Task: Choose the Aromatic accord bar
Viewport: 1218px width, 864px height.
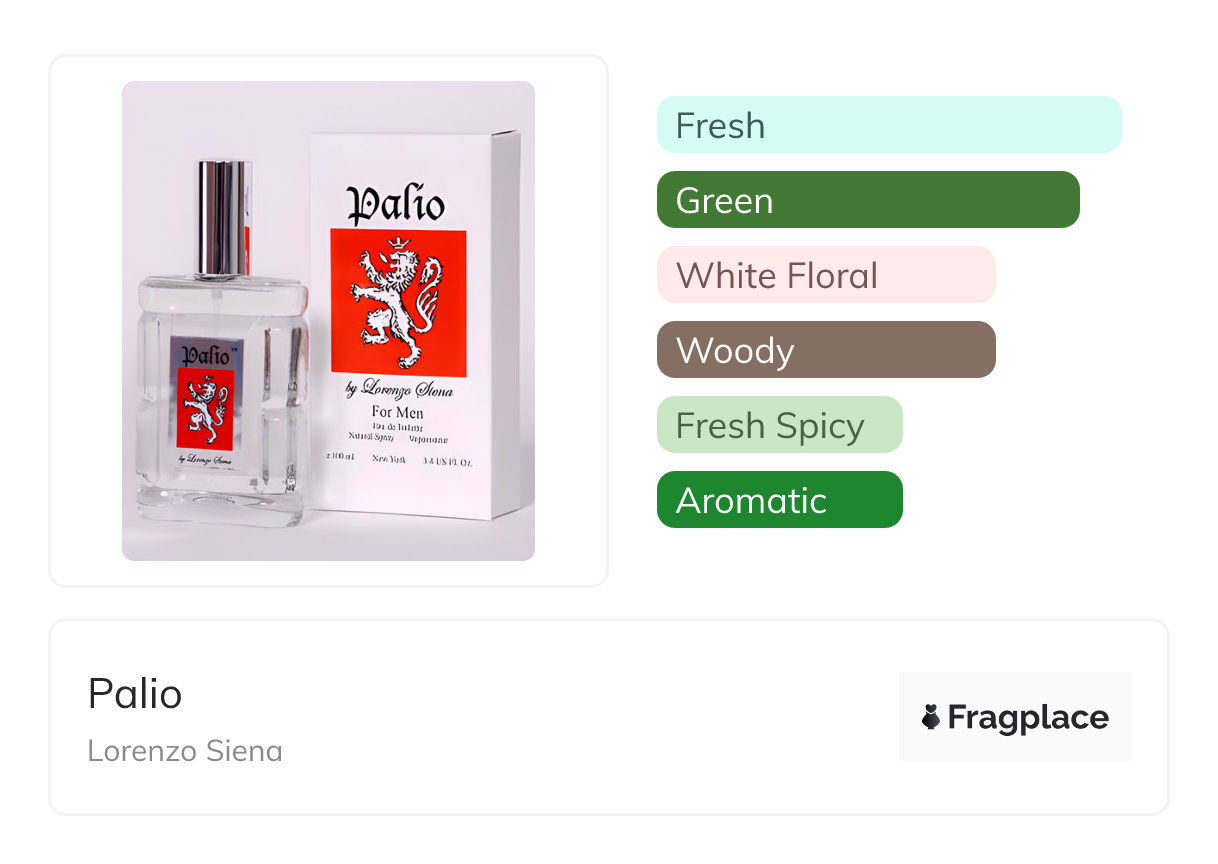Action: [780, 500]
